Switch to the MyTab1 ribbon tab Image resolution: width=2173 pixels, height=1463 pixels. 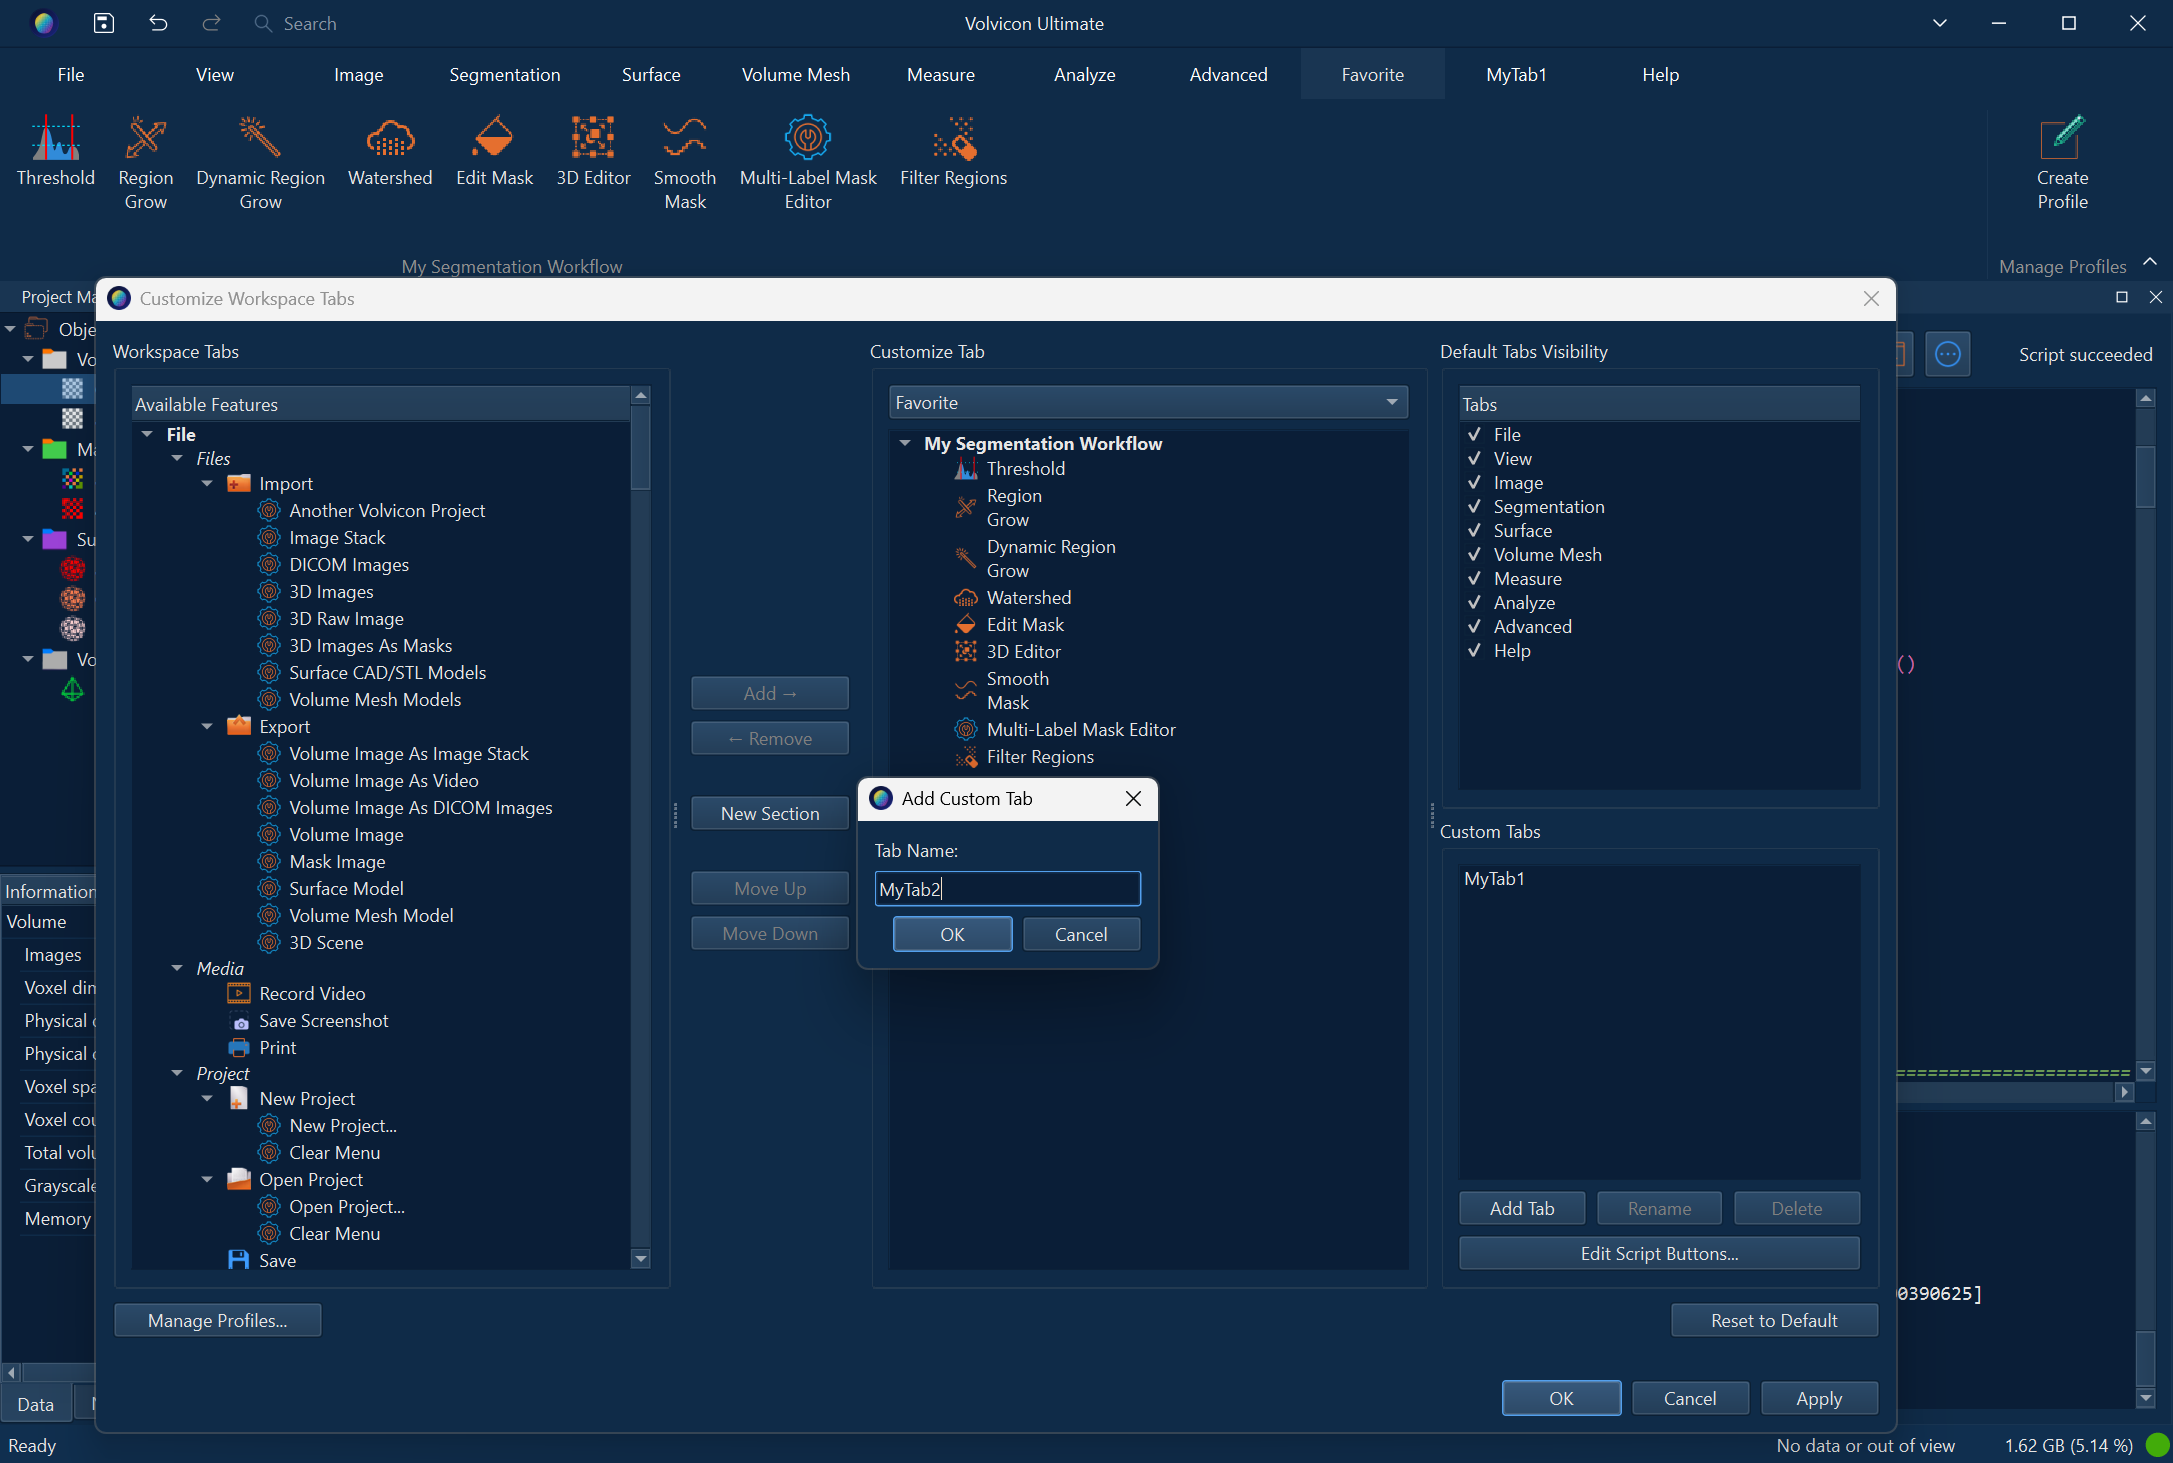[x=1516, y=74]
